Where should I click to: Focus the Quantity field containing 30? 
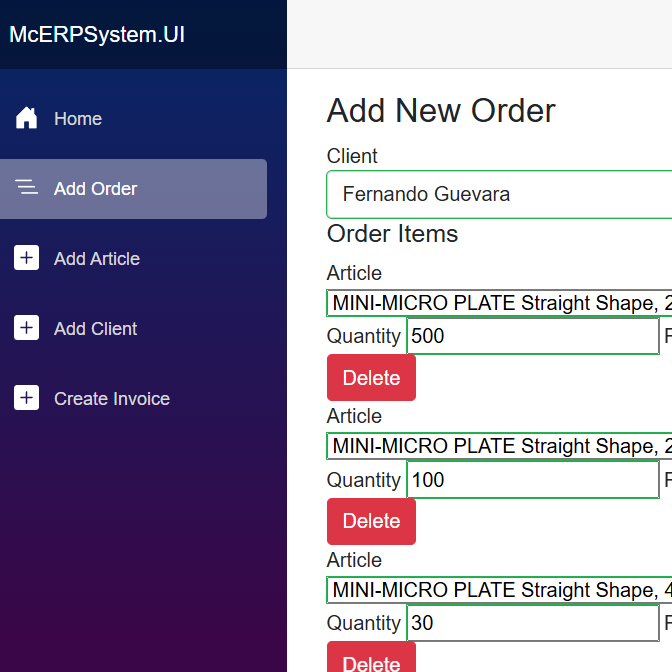[x=532, y=623]
